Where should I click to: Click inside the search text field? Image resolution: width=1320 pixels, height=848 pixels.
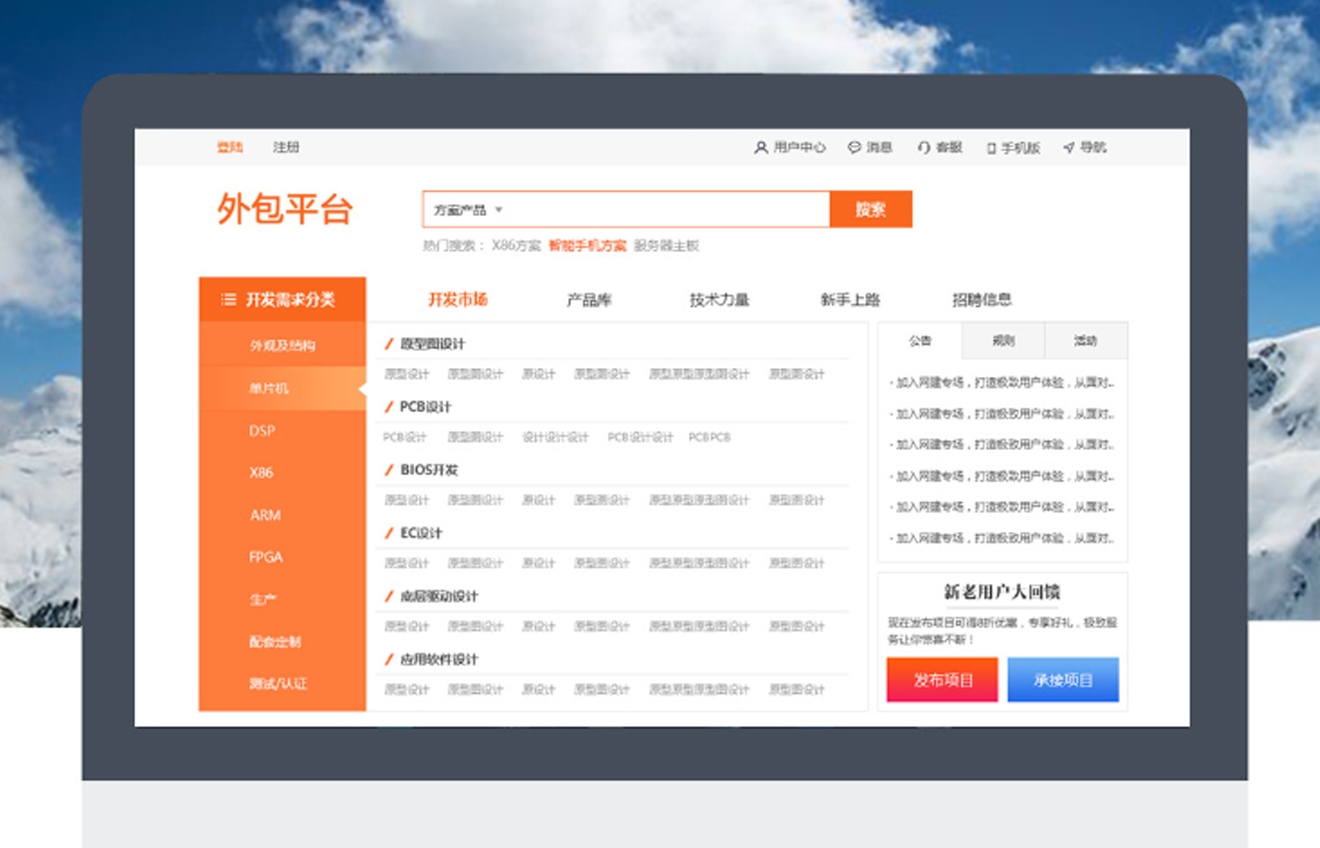tap(665, 210)
